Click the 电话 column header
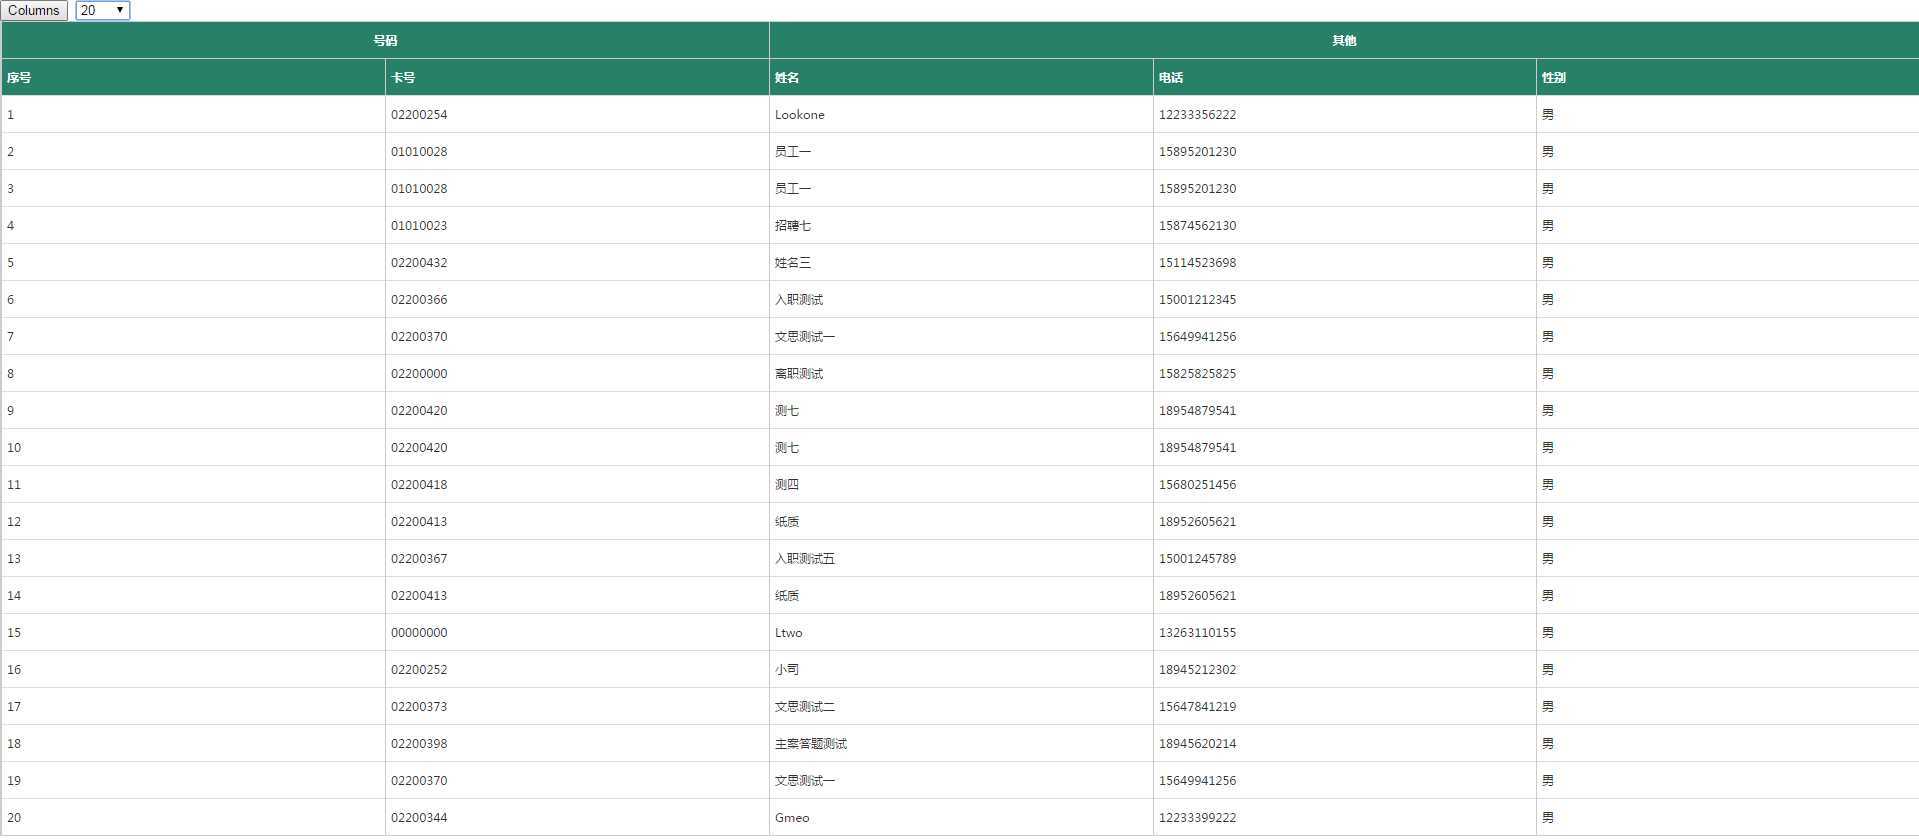 click(1345, 78)
